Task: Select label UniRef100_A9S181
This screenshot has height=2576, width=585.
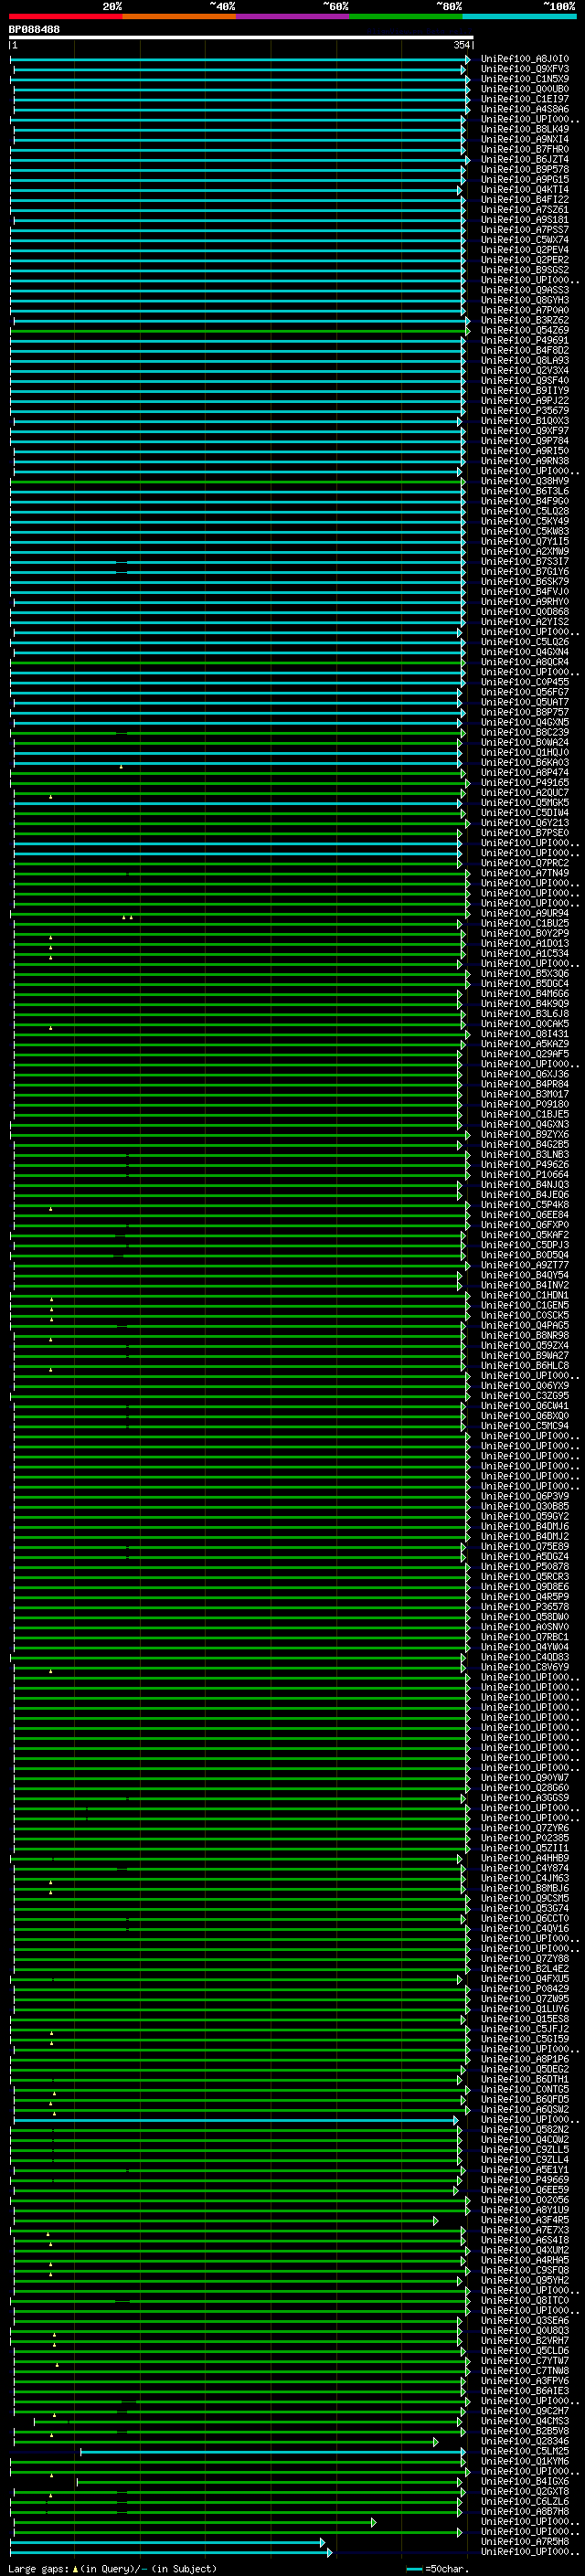Action: [x=525, y=220]
